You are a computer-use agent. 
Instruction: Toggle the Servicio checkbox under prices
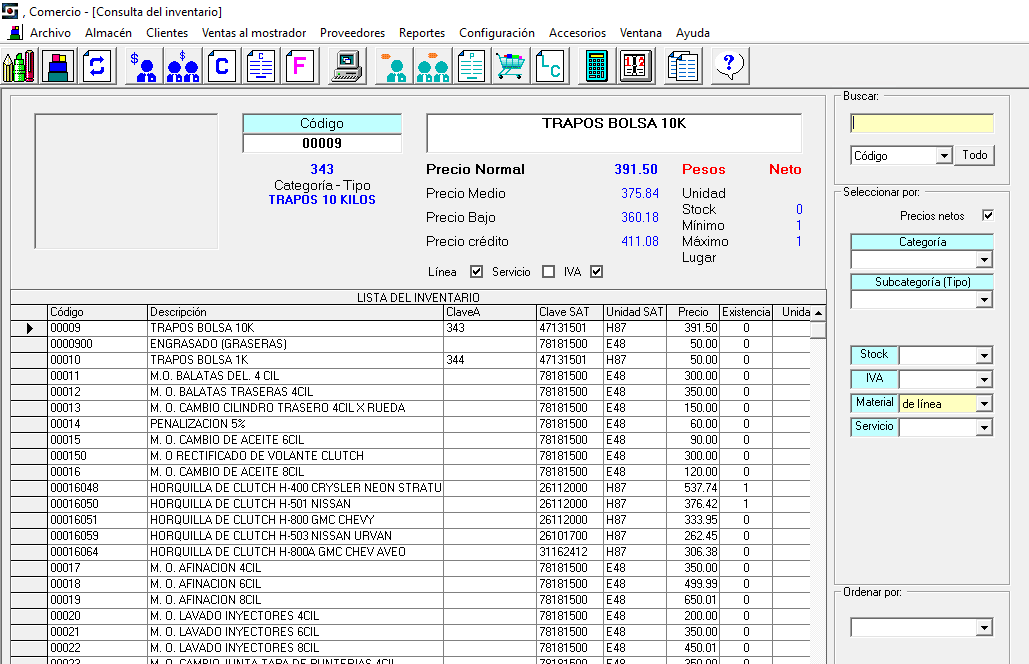pos(548,272)
